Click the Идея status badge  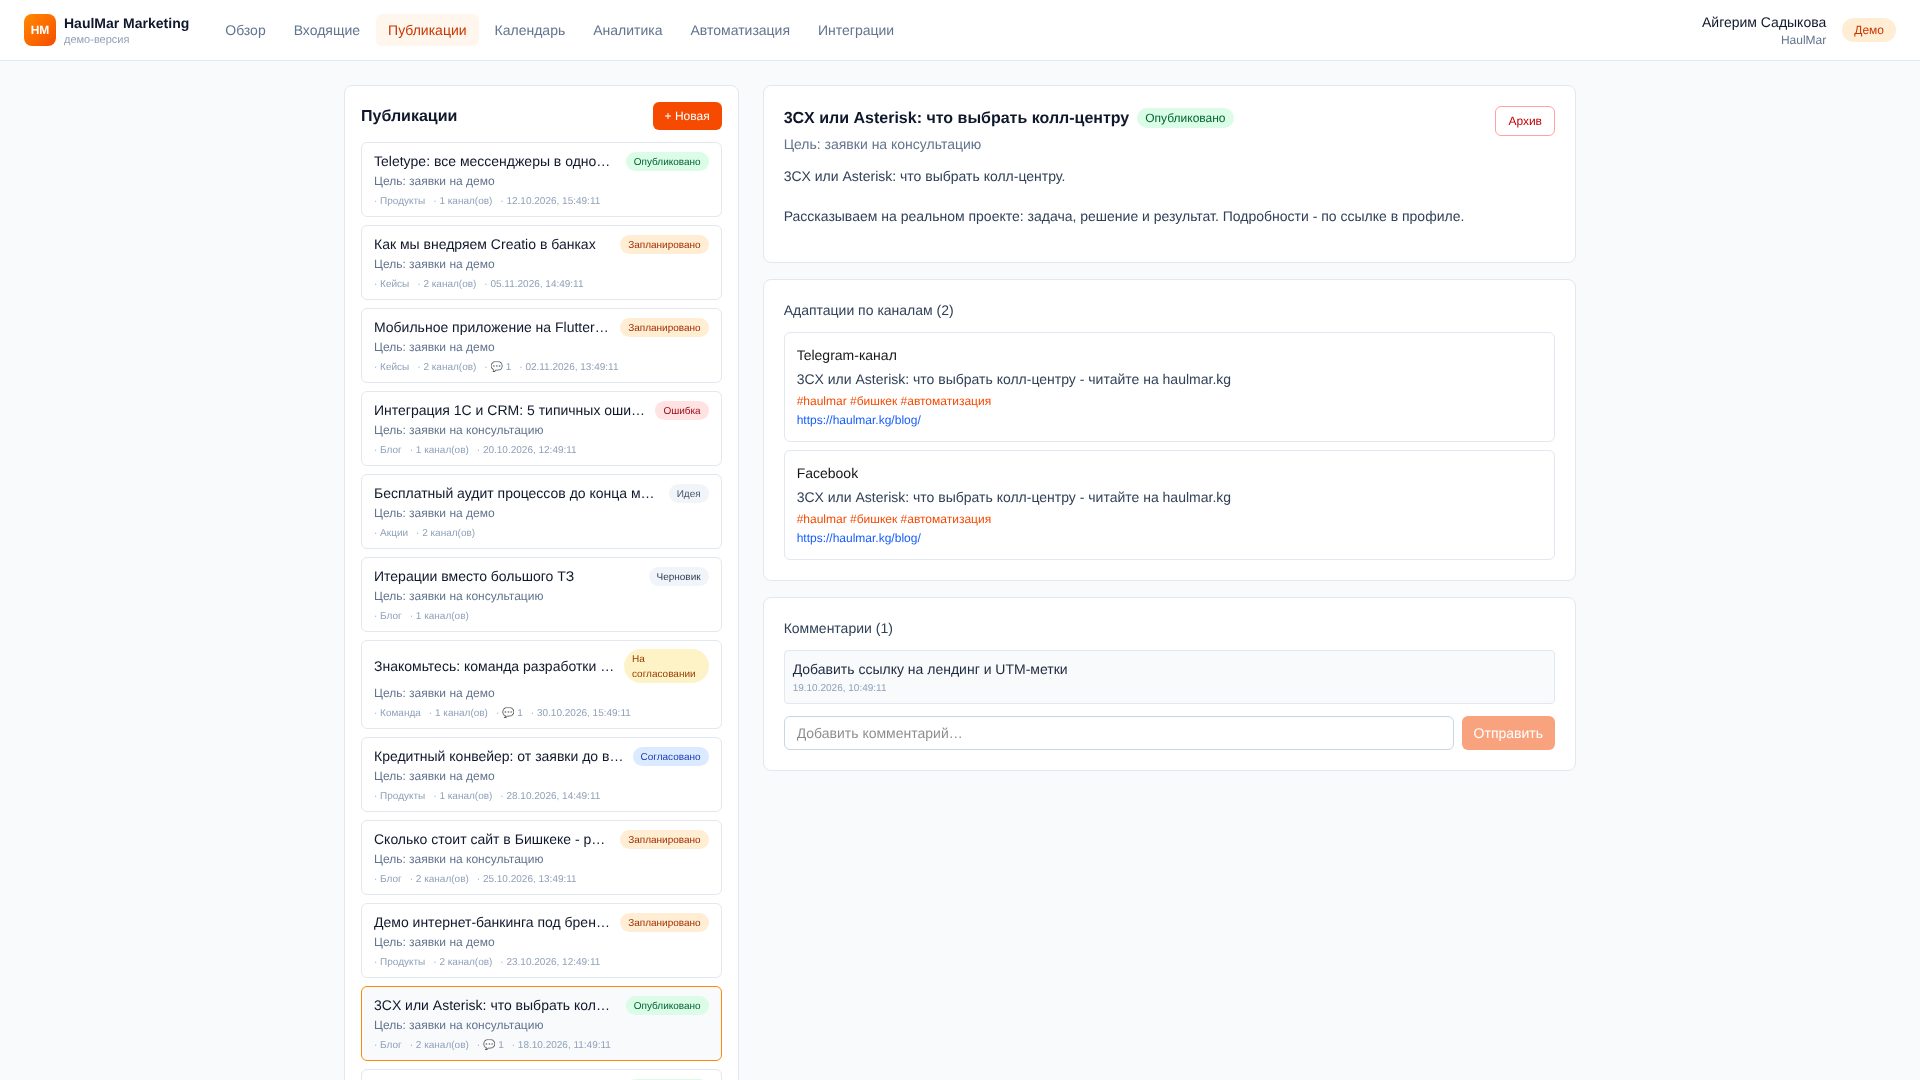click(689, 494)
